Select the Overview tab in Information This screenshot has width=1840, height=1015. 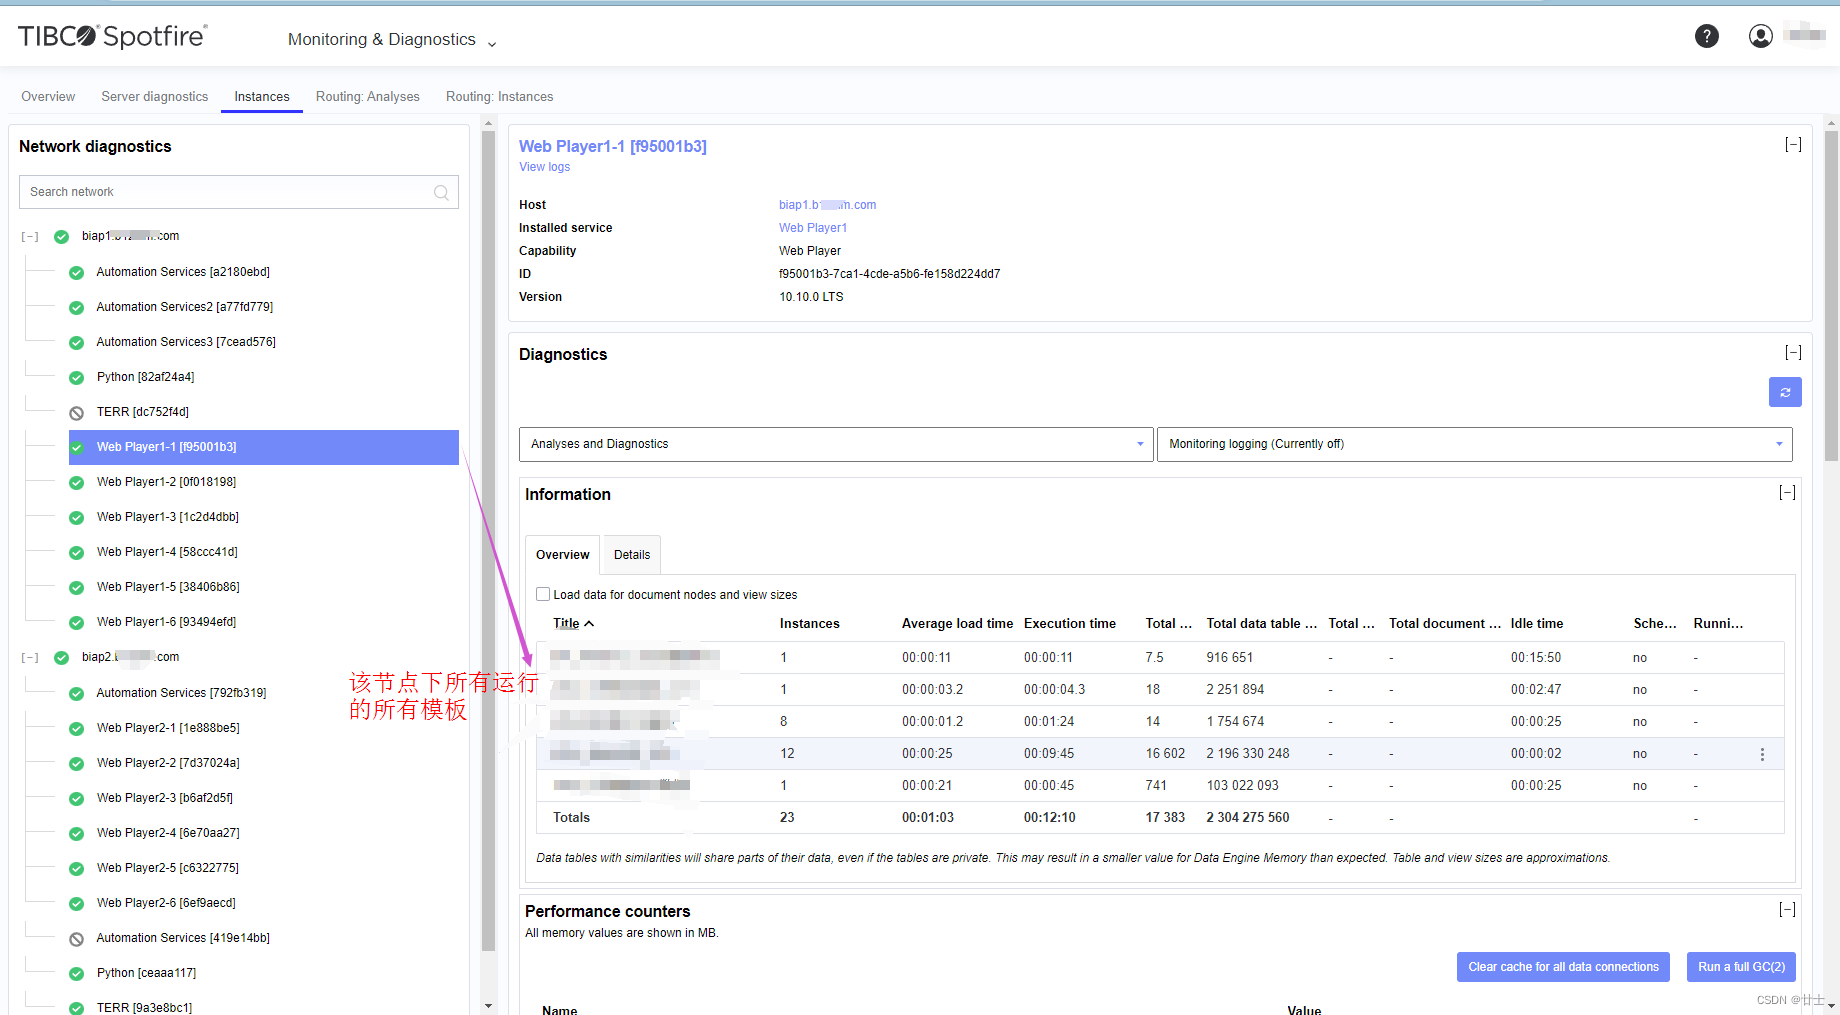pos(562,555)
